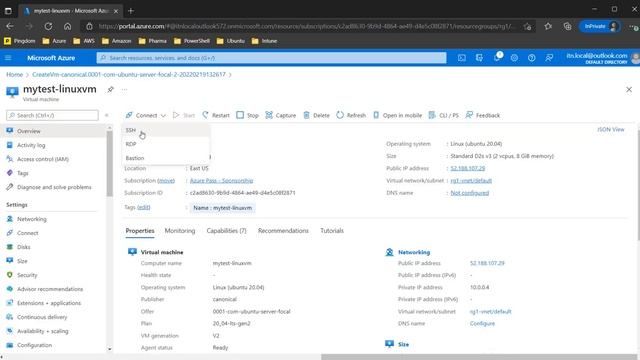Click the sidebar search box
Viewport: 640px width, 360px height.
point(52,116)
